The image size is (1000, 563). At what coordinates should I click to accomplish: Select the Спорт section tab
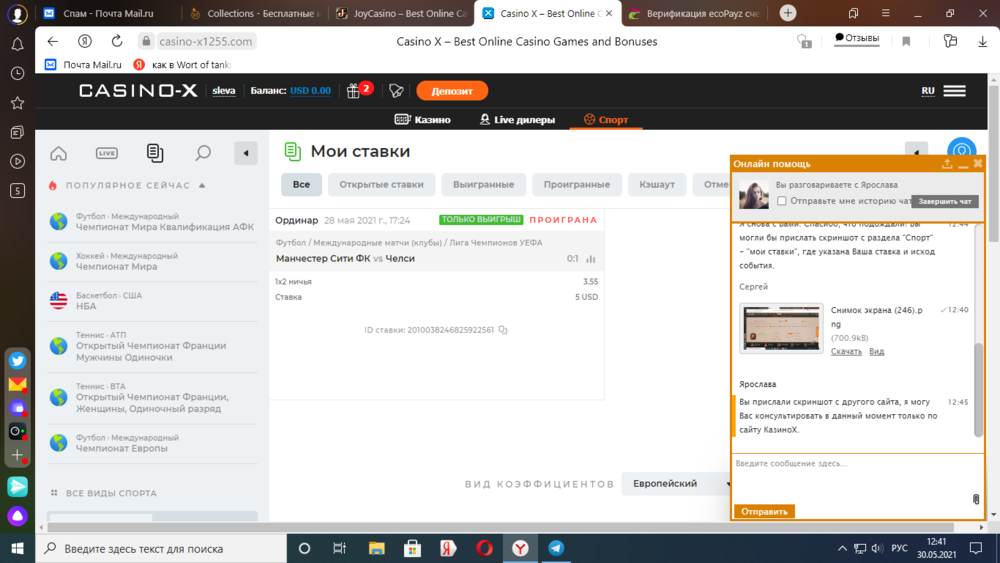pyautogui.click(x=606, y=119)
